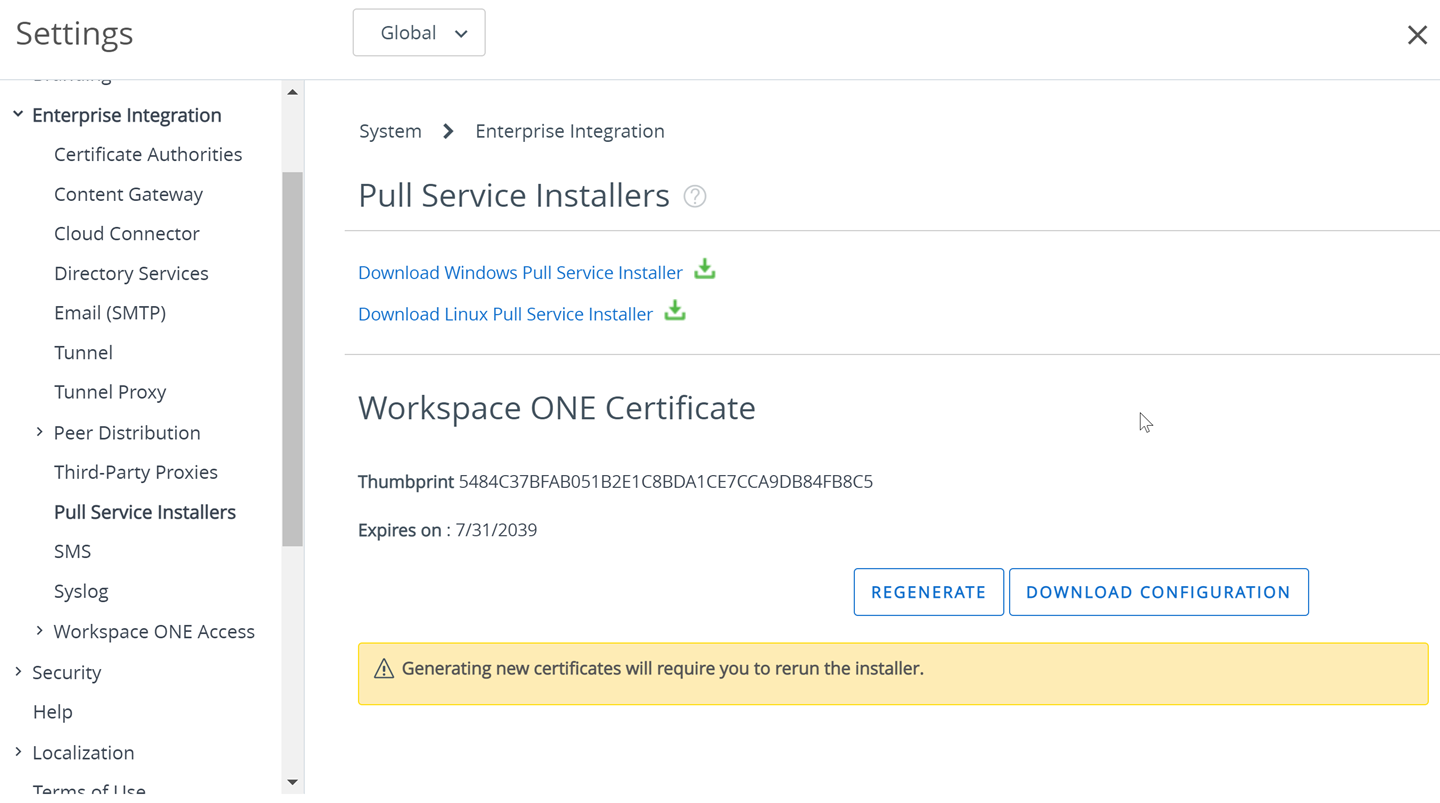This screenshot has height=803, width=1440.
Task: Click sidebar scrollbar down arrow
Action: [x=292, y=783]
